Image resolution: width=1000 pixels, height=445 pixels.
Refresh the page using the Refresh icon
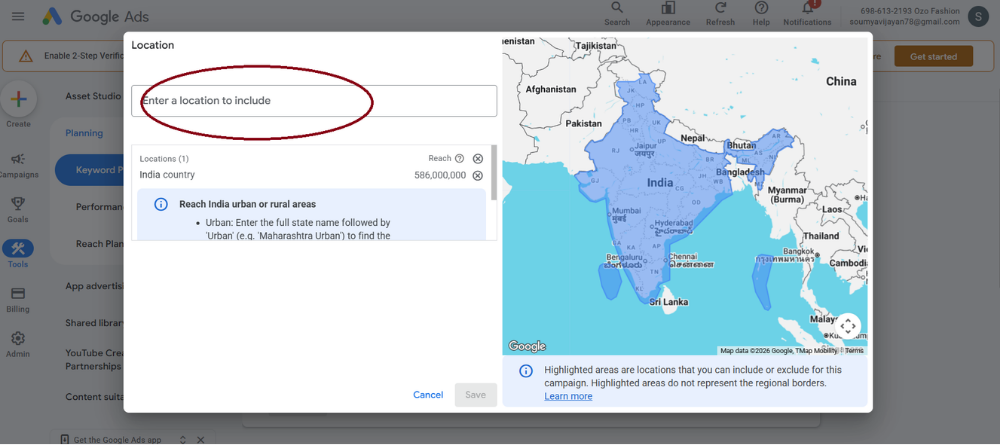pos(720,14)
